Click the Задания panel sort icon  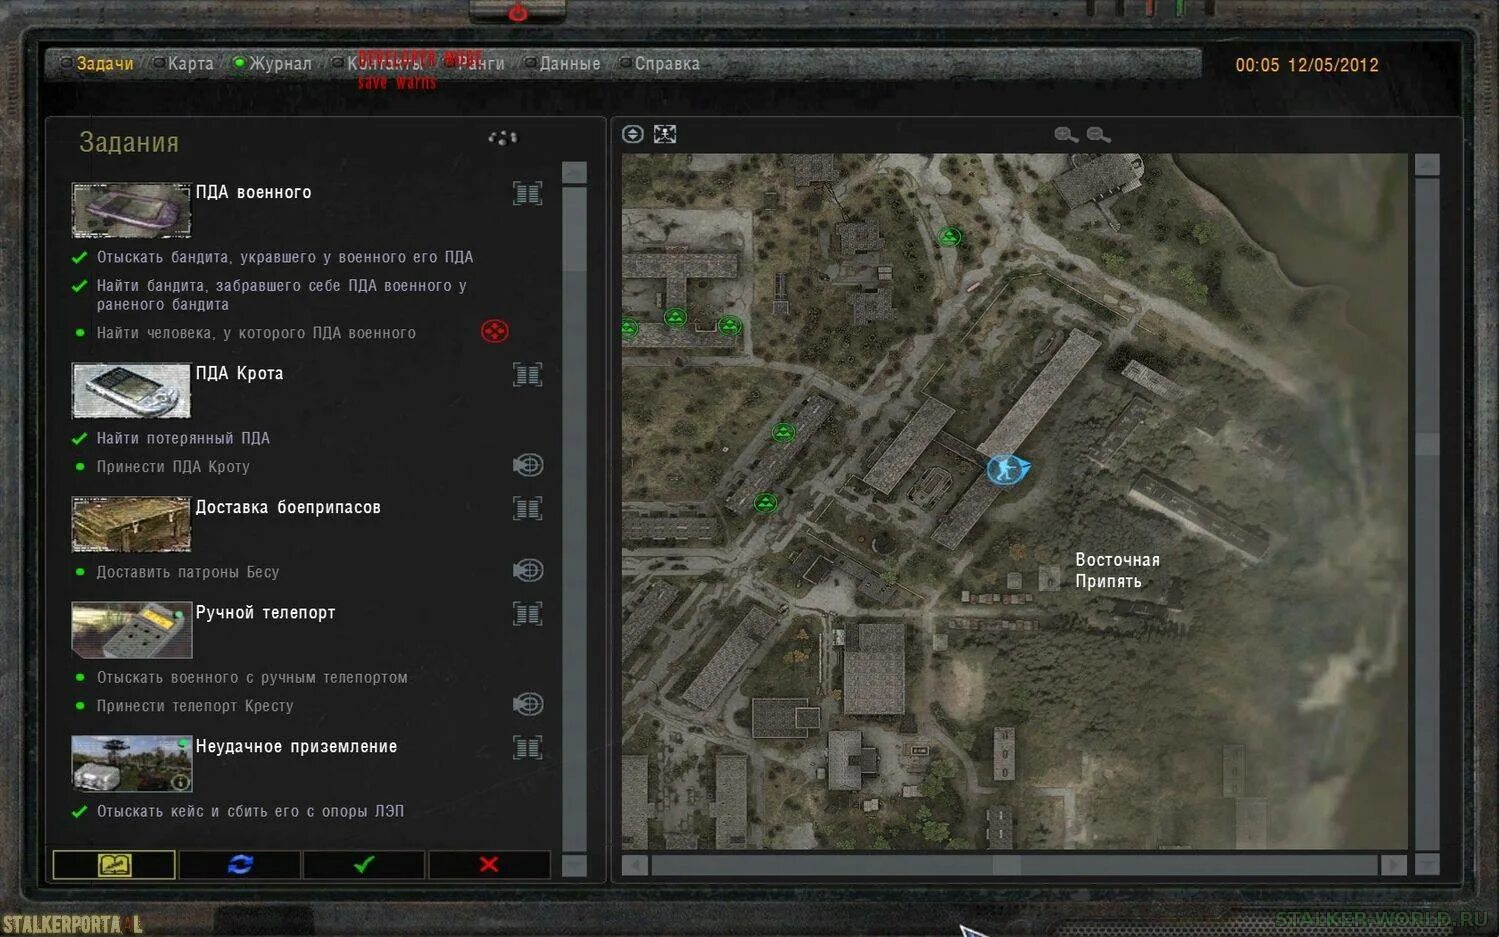pos(503,138)
